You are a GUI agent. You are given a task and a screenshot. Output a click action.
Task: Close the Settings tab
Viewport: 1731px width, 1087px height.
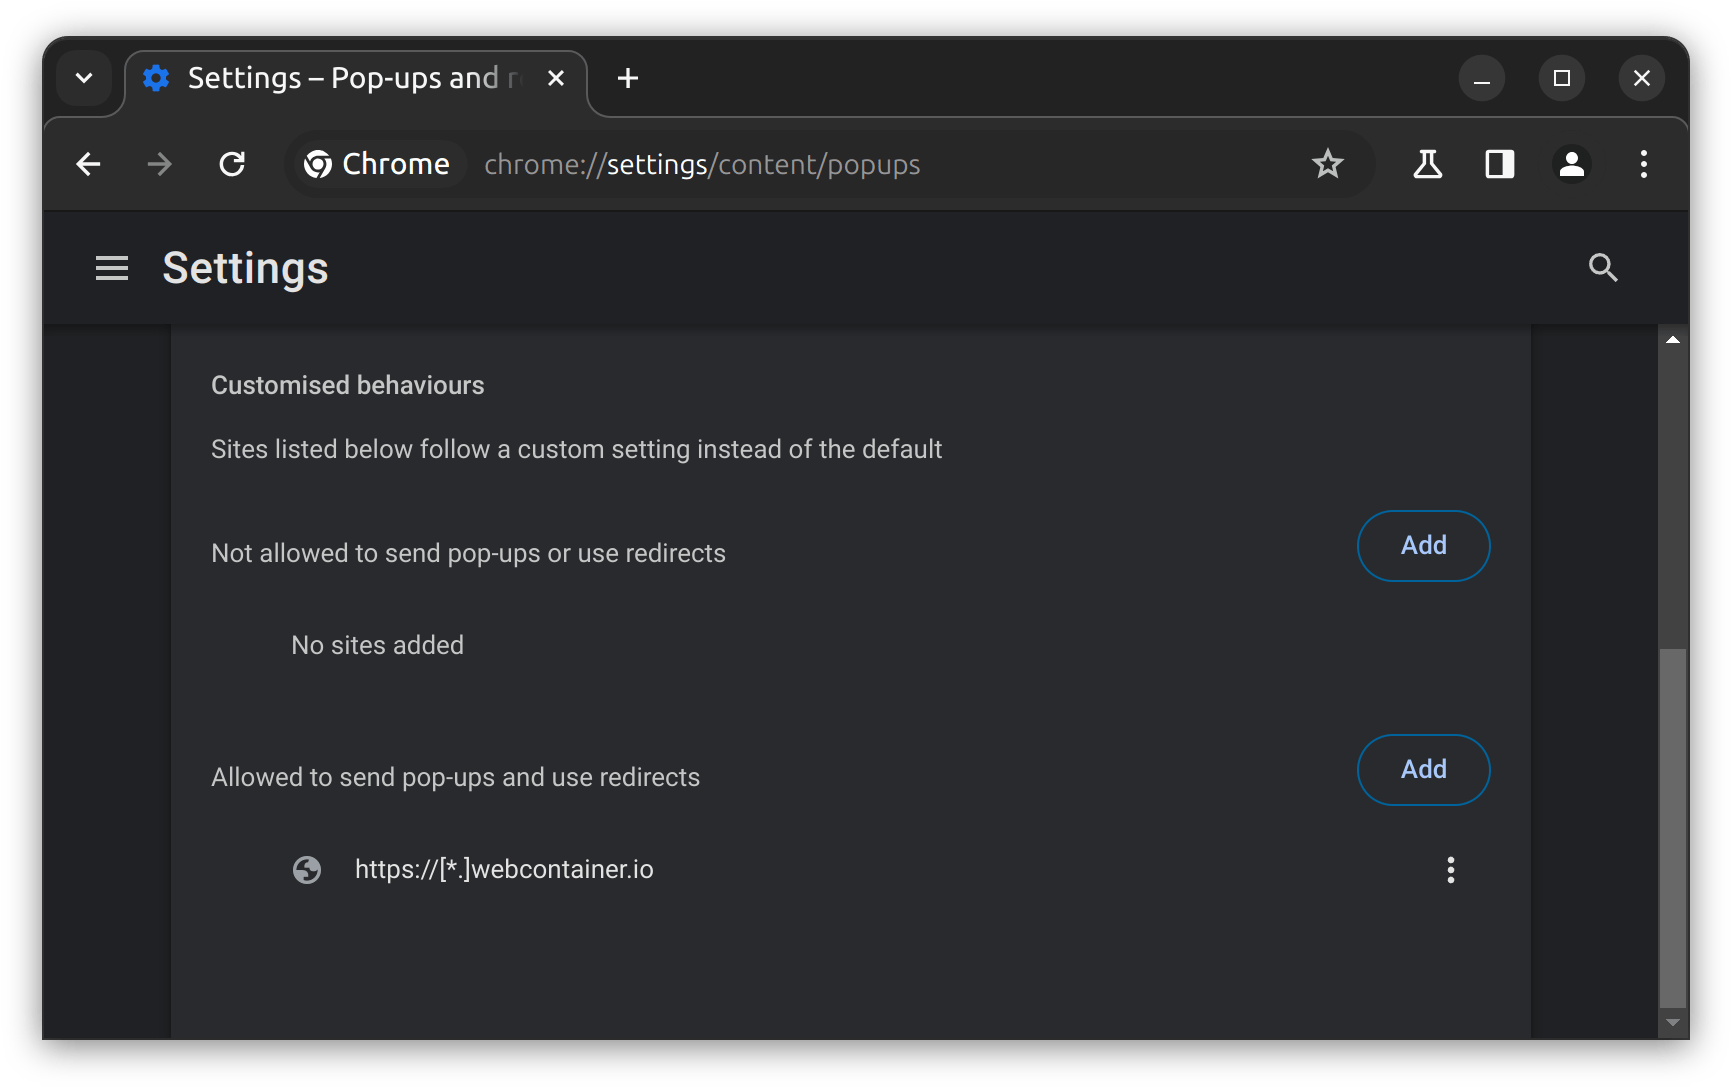[556, 78]
